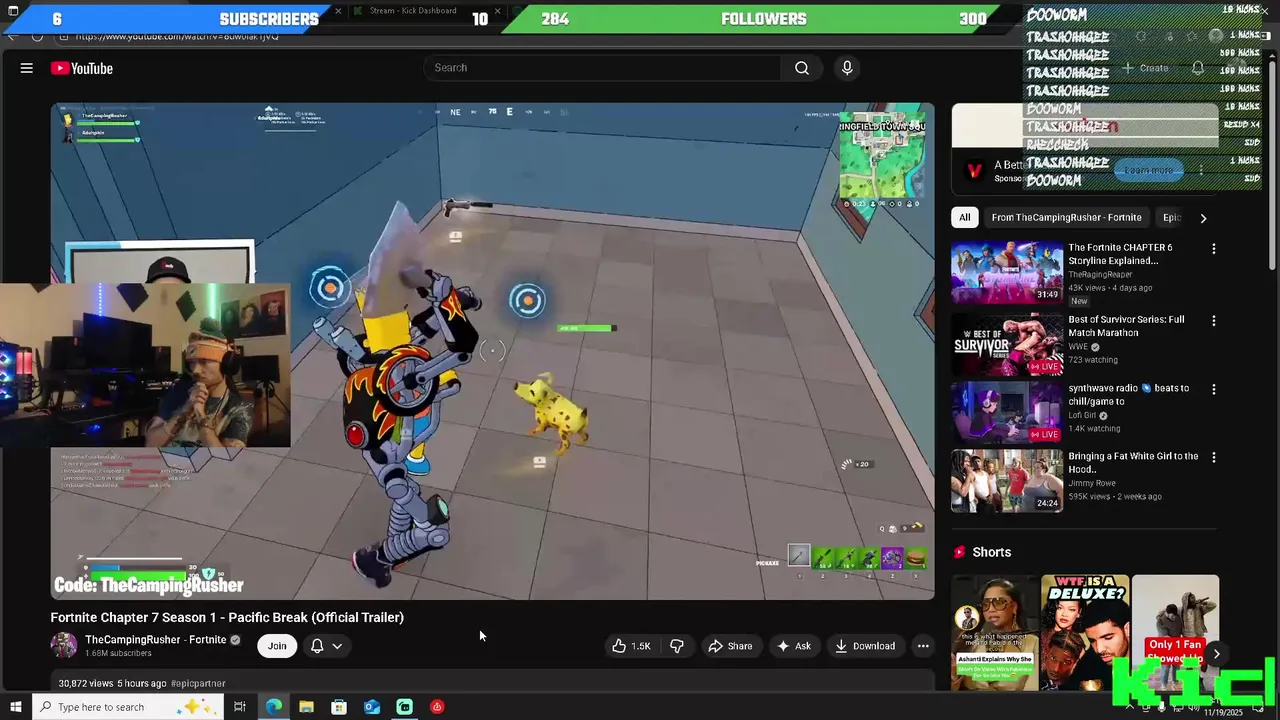Image resolution: width=1280 pixels, height=720 pixels.
Task: Open Fortnite CHAPTER 6 Storyline thumbnail
Action: pyautogui.click(x=1007, y=272)
